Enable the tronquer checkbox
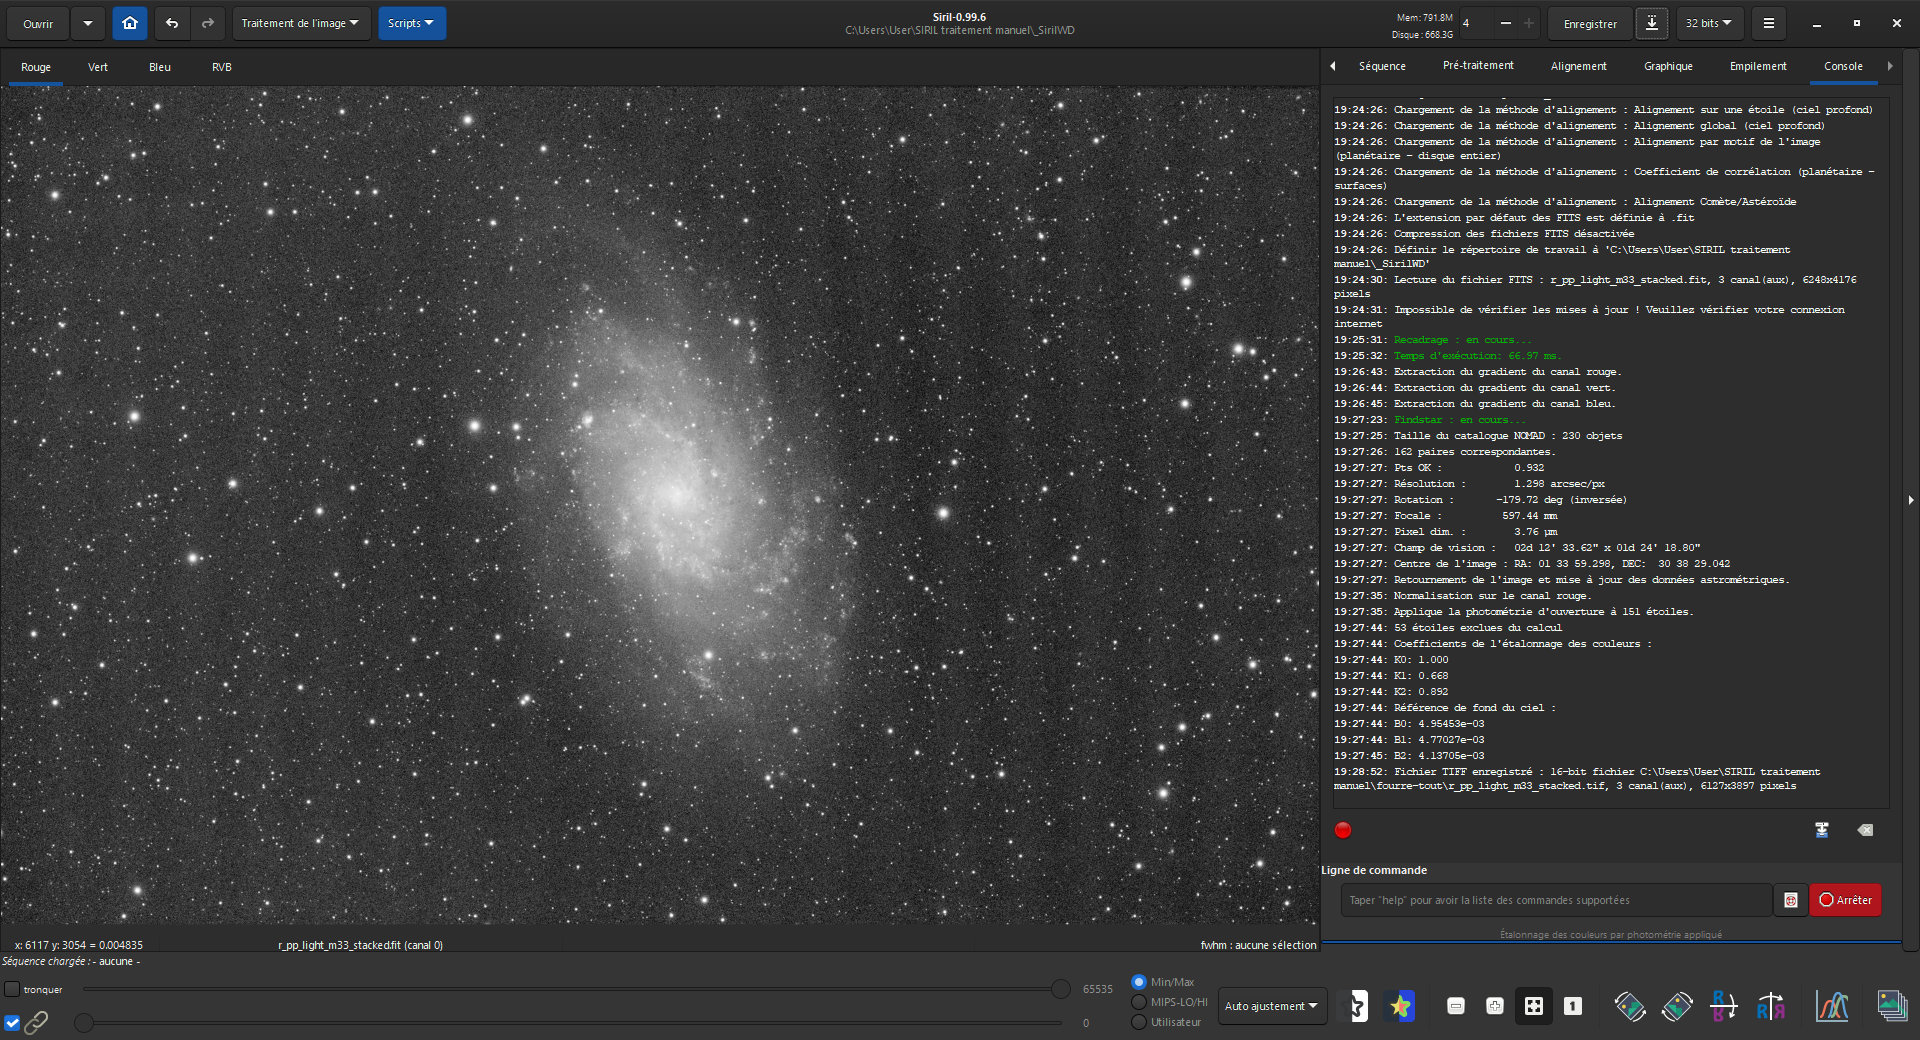The height and width of the screenshot is (1040, 1920). [12, 989]
